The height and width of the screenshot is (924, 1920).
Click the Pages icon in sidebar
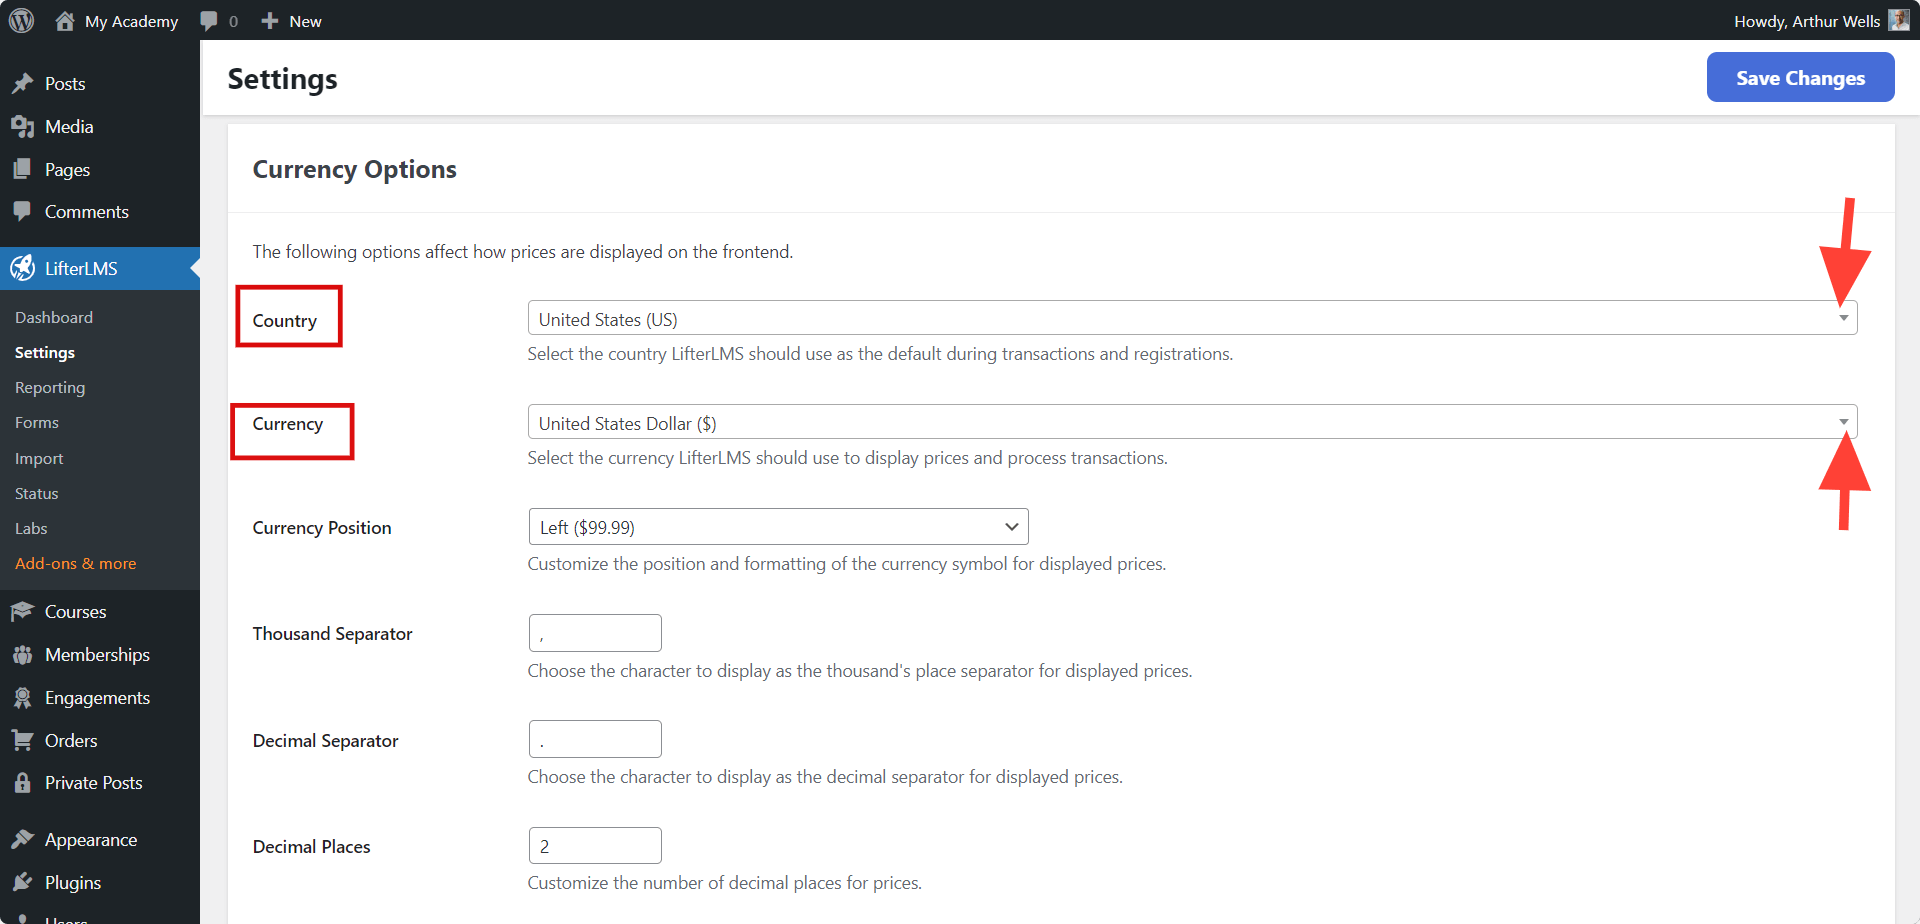[x=22, y=170]
